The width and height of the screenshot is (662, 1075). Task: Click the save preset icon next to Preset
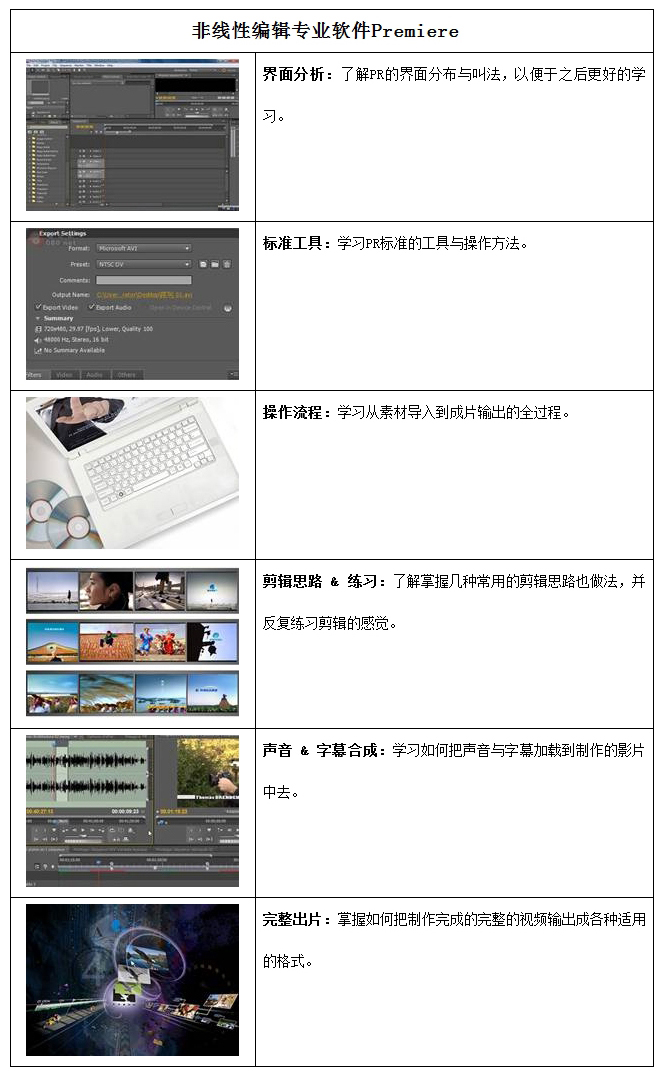203,264
